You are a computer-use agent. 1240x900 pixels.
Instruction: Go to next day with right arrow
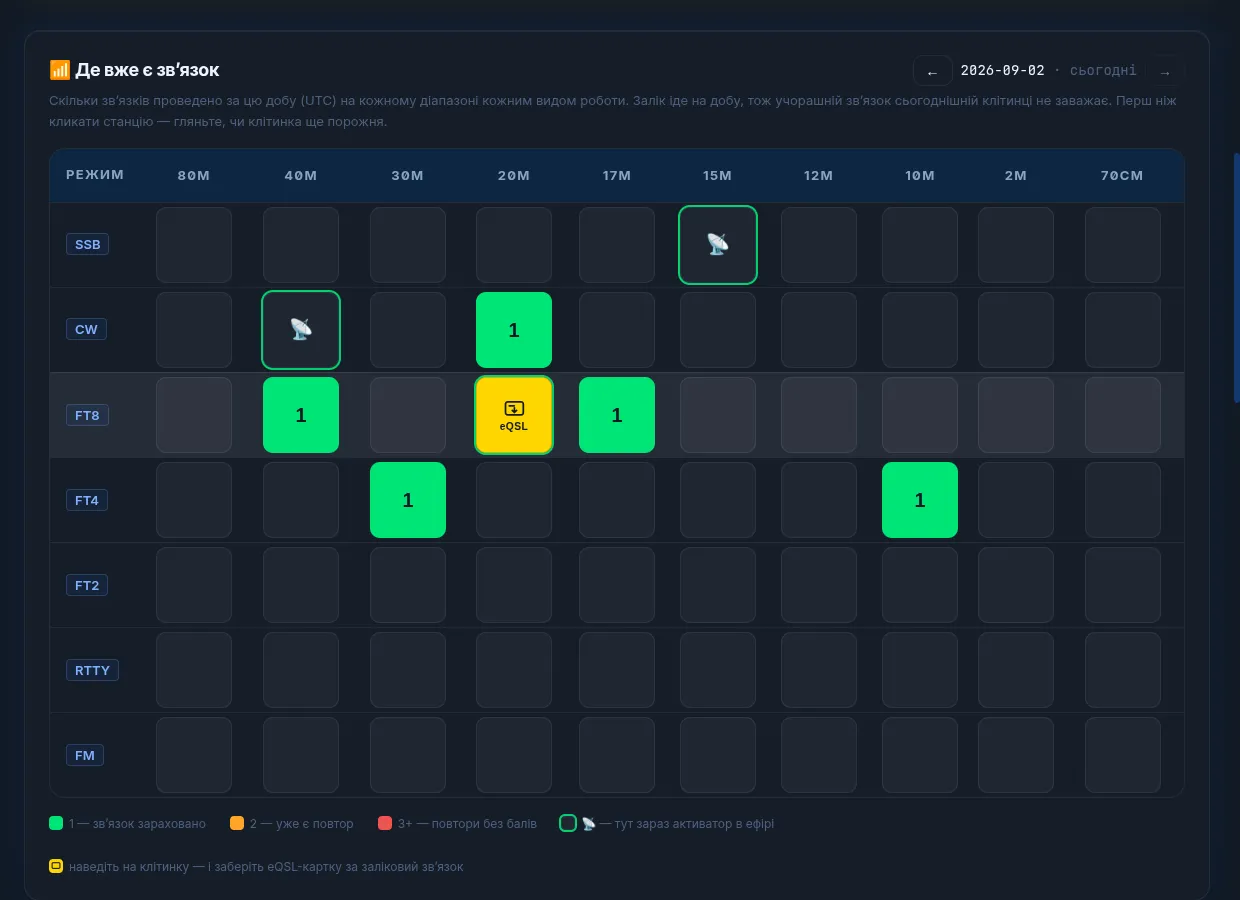tap(1165, 71)
